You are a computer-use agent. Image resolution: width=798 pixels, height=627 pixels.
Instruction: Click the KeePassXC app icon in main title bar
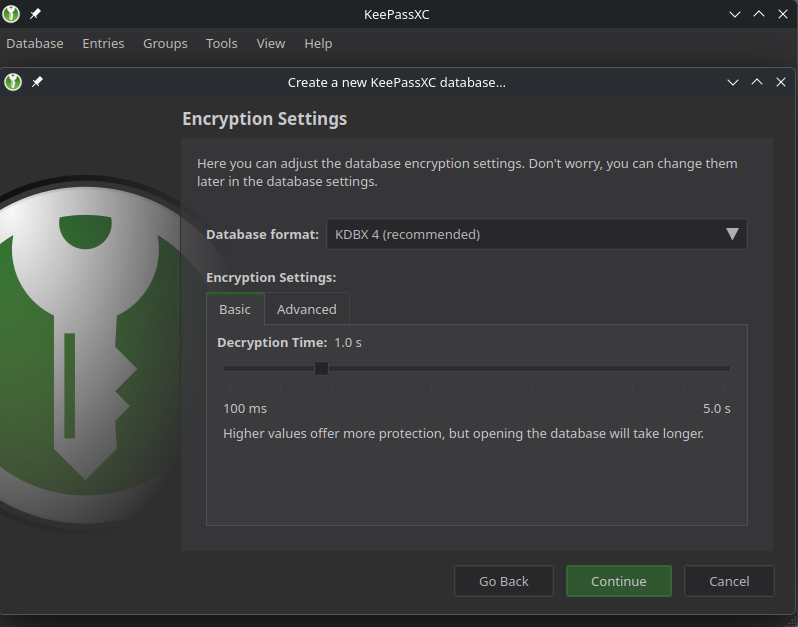point(11,14)
